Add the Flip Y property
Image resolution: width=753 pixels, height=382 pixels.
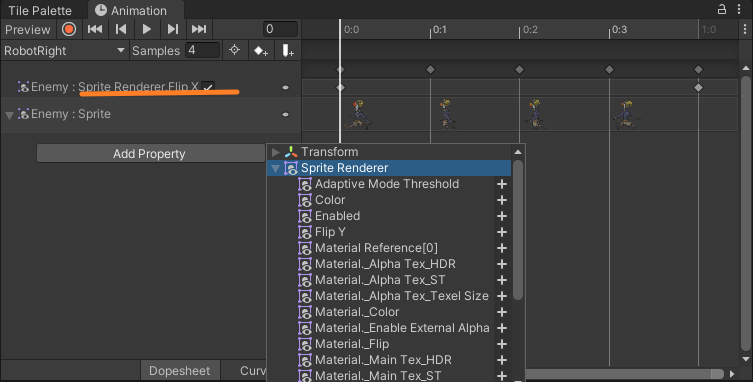coord(502,232)
